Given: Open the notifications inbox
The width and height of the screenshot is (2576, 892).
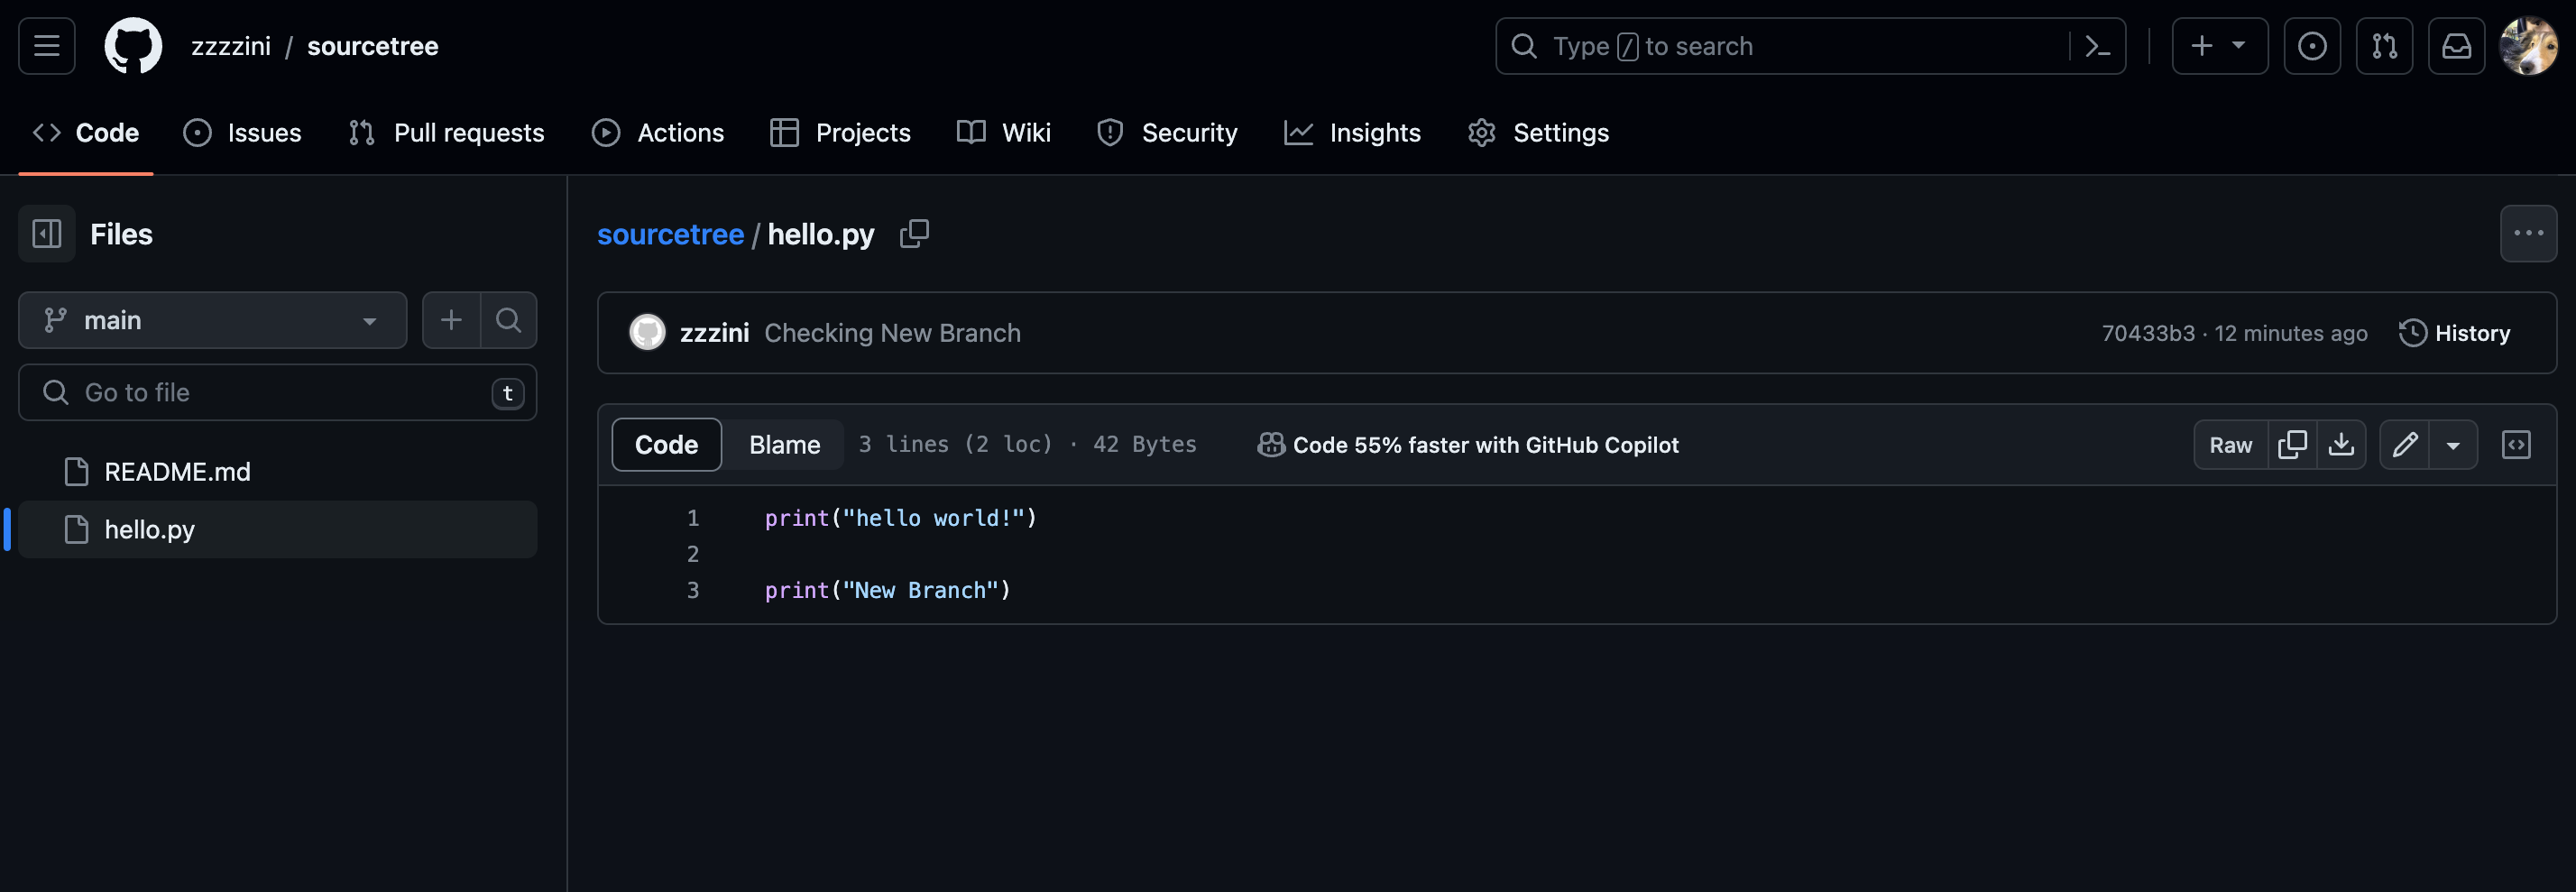Looking at the screenshot, I should pyautogui.click(x=2456, y=46).
